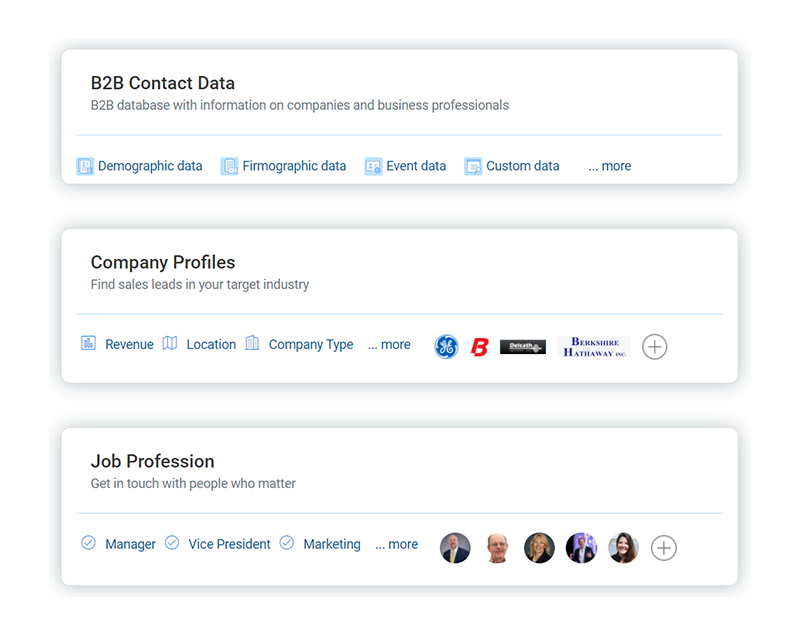
Task: Click the Firmographic data icon
Action: (229, 166)
